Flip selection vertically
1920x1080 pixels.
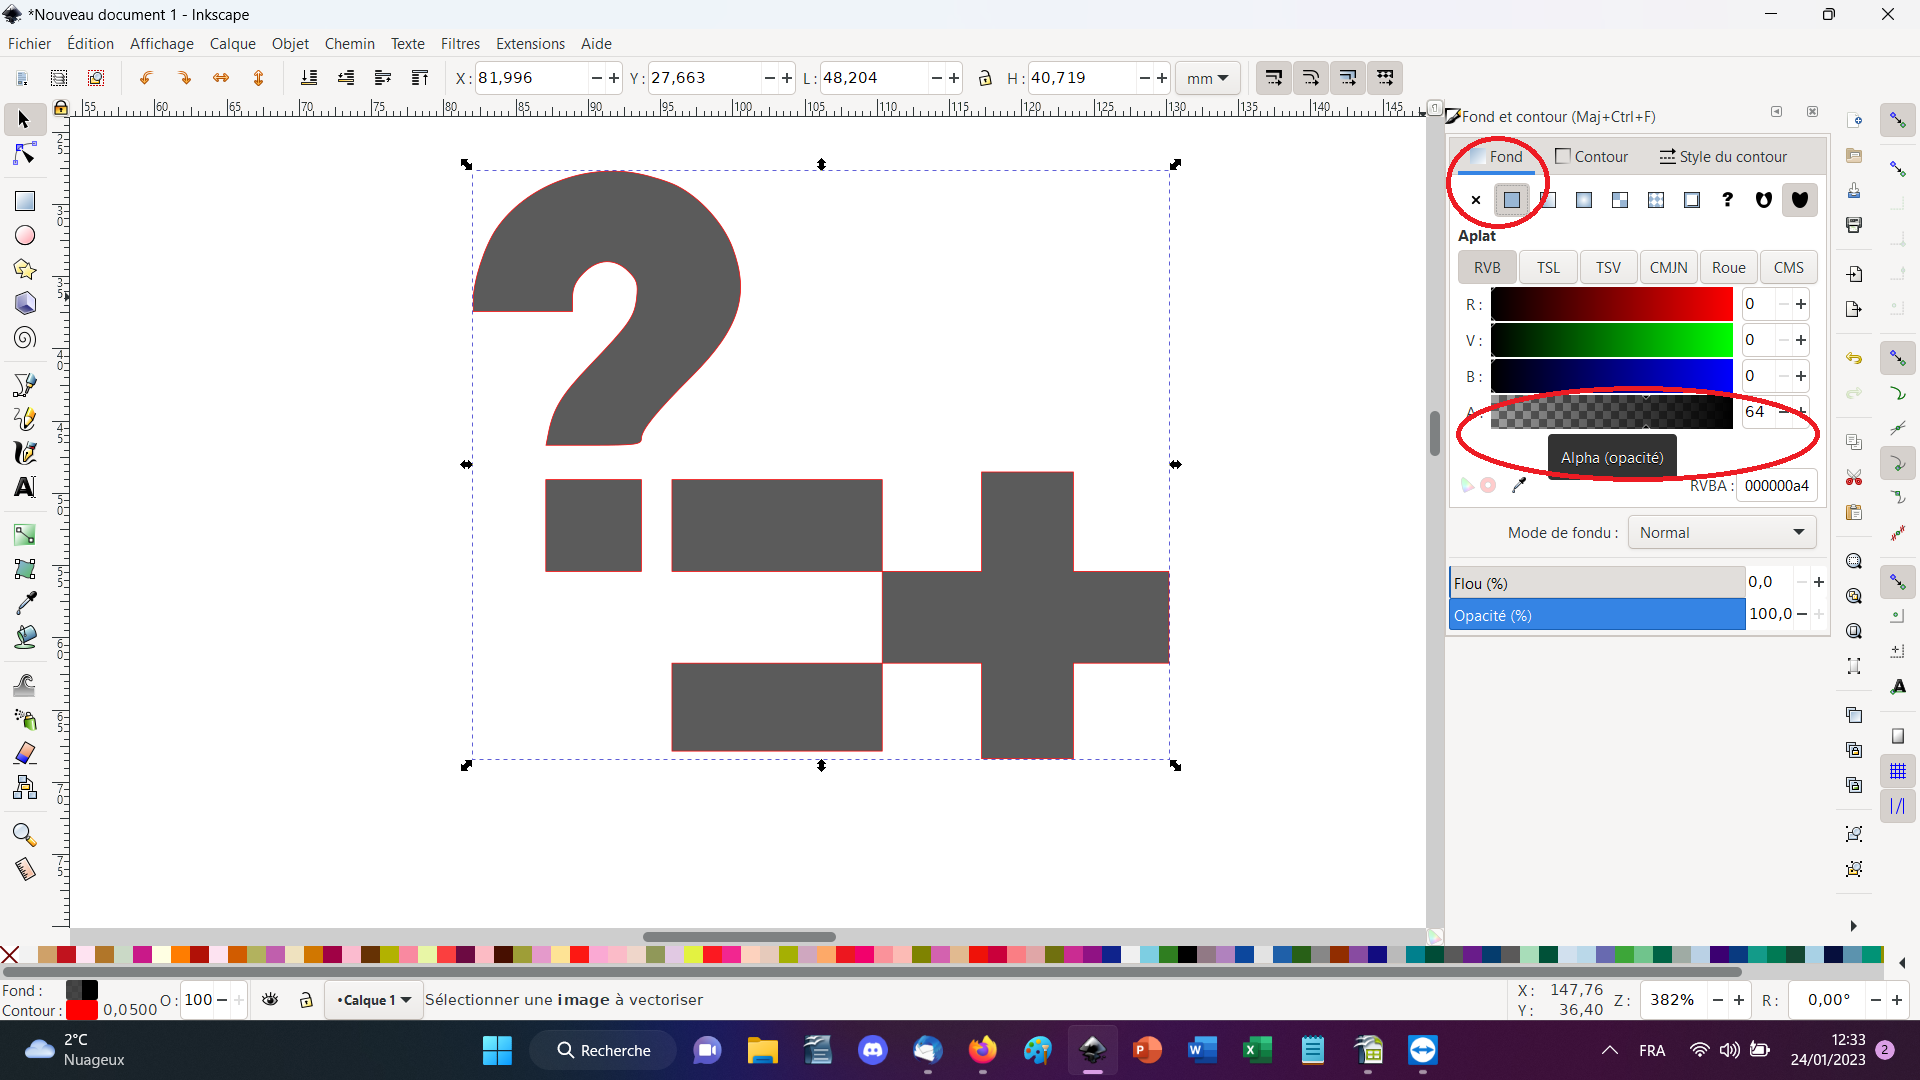[x=258, y=78]
